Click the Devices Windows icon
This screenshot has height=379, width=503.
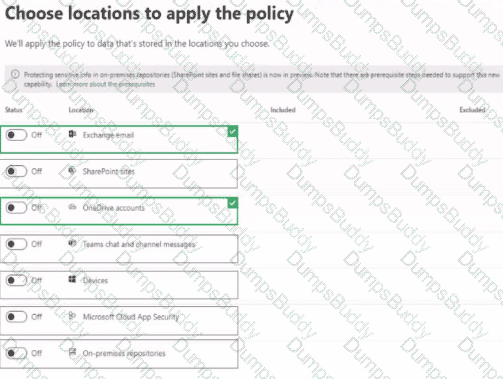(72, 279)
